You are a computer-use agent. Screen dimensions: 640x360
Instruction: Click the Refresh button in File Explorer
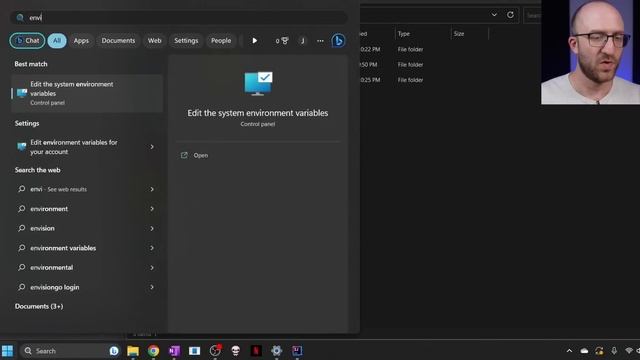[510, 15]
